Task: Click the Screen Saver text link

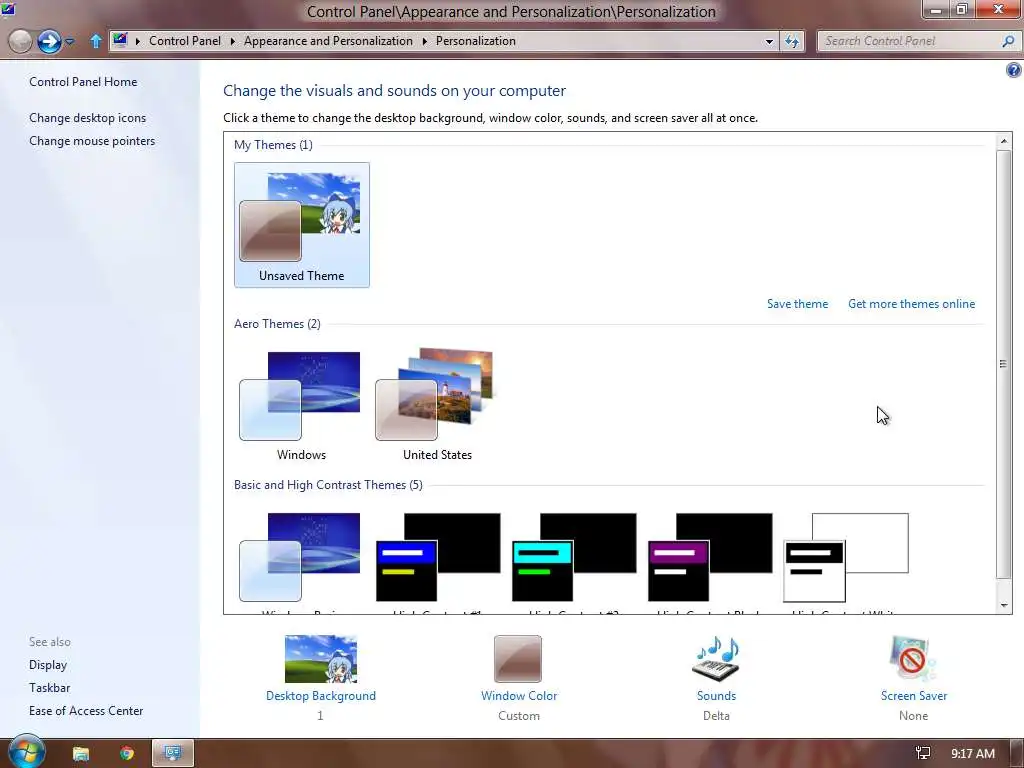Action: click(914, 696)
